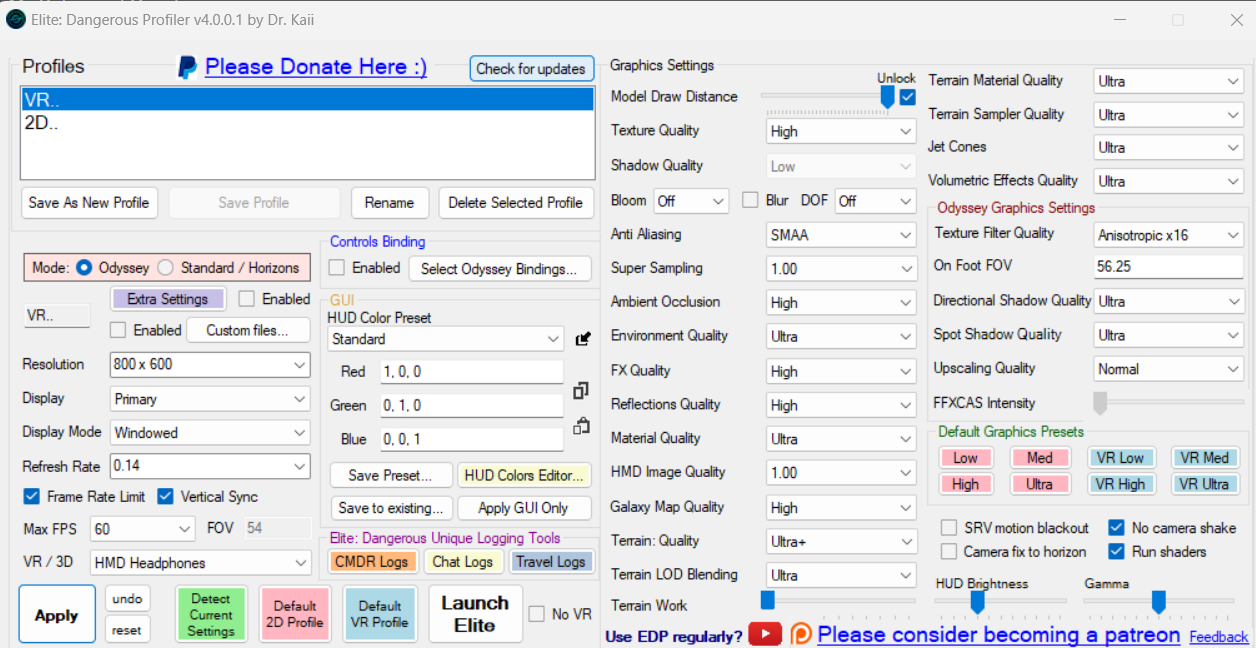The height and width of the screenshot is (648, 1256).
Task: Click the Blue color value field
Action: [x=472, y=440]
